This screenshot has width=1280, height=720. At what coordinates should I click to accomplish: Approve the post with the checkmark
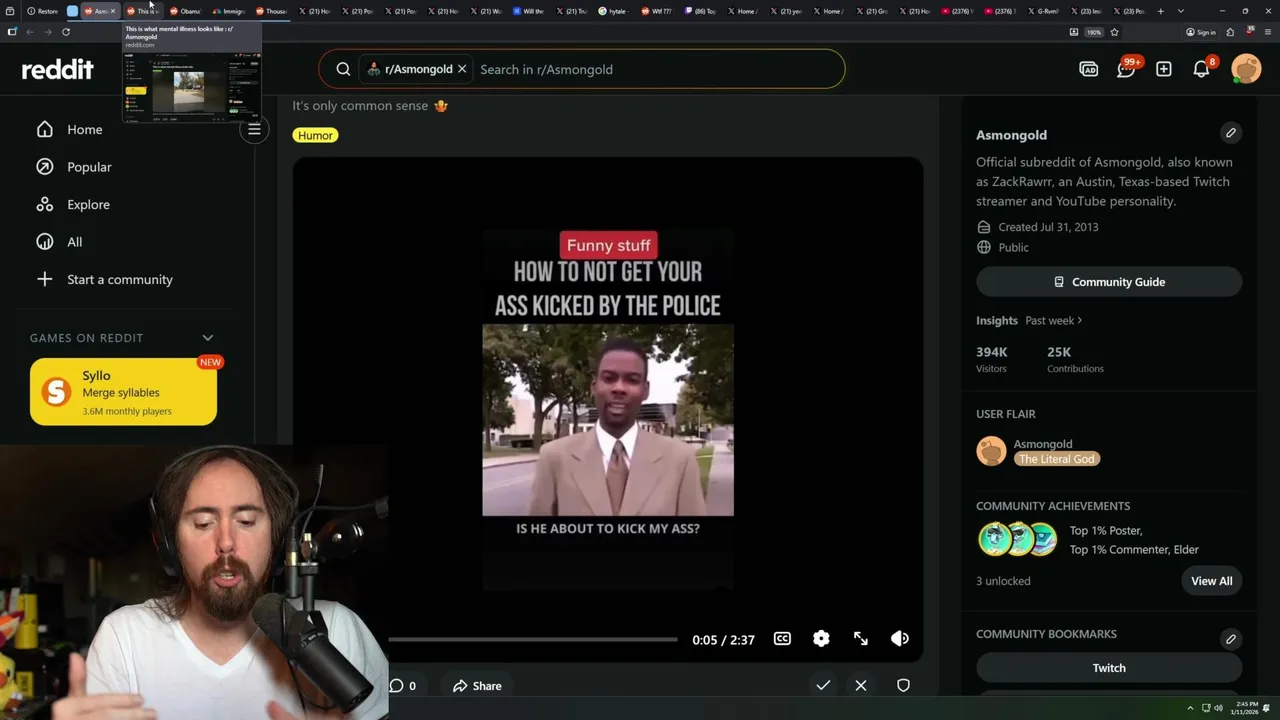click(x=823, y=686)
